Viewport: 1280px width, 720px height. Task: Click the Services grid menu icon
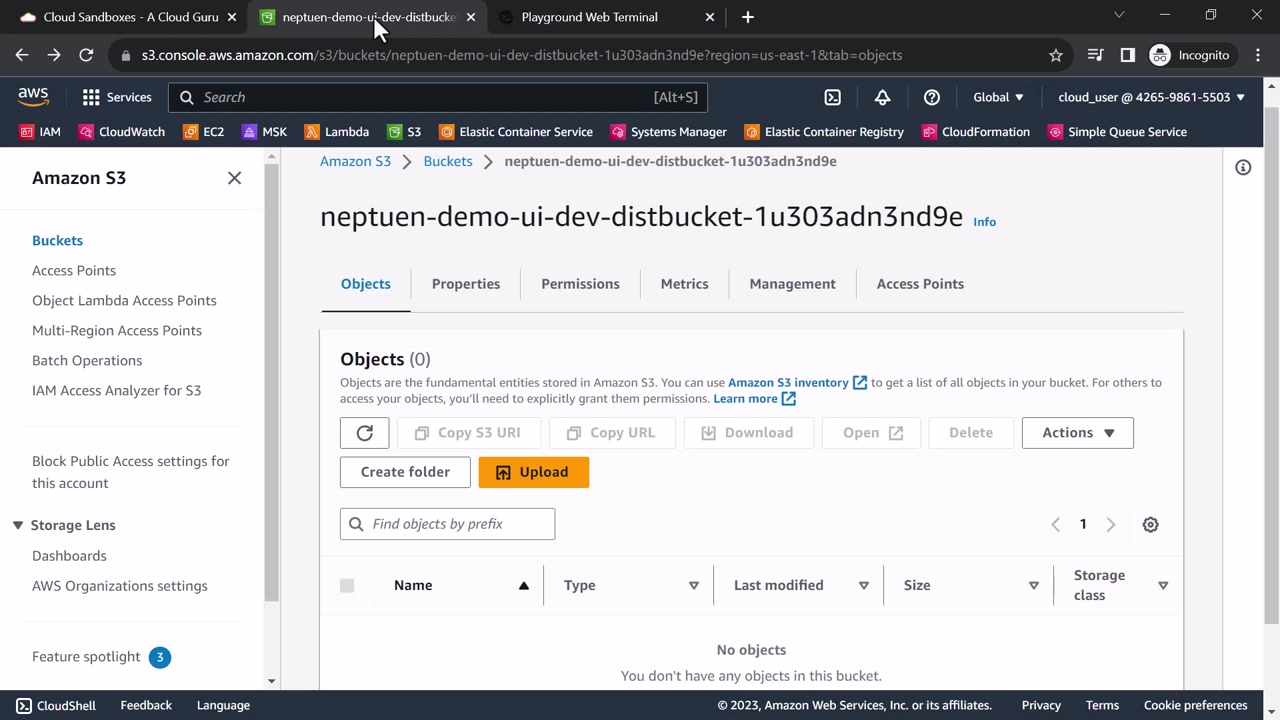(91, 97)
